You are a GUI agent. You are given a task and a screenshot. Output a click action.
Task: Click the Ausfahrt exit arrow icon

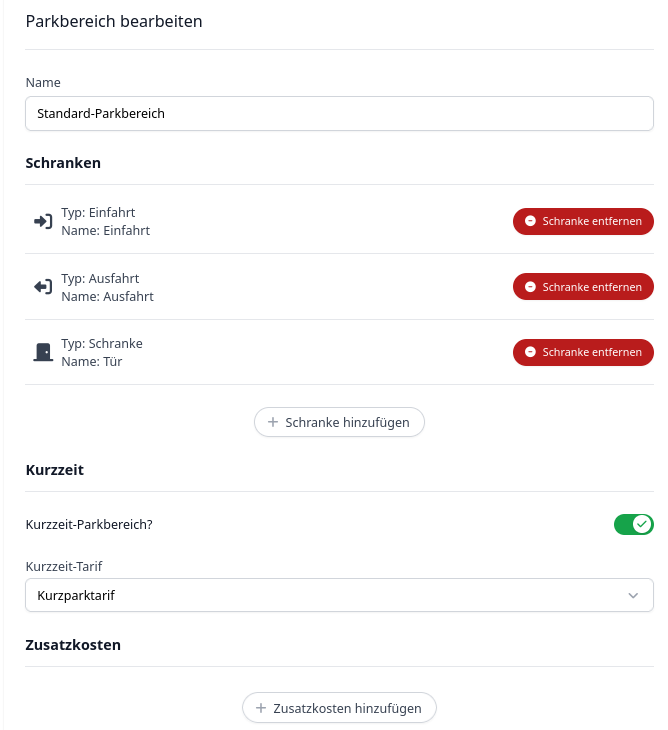click(x=43, y=287)
